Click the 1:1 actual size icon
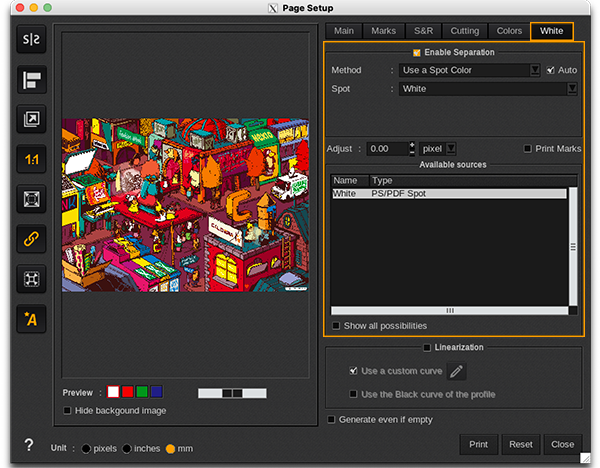Viewport: 600px width, 468px height. (31, 158)
